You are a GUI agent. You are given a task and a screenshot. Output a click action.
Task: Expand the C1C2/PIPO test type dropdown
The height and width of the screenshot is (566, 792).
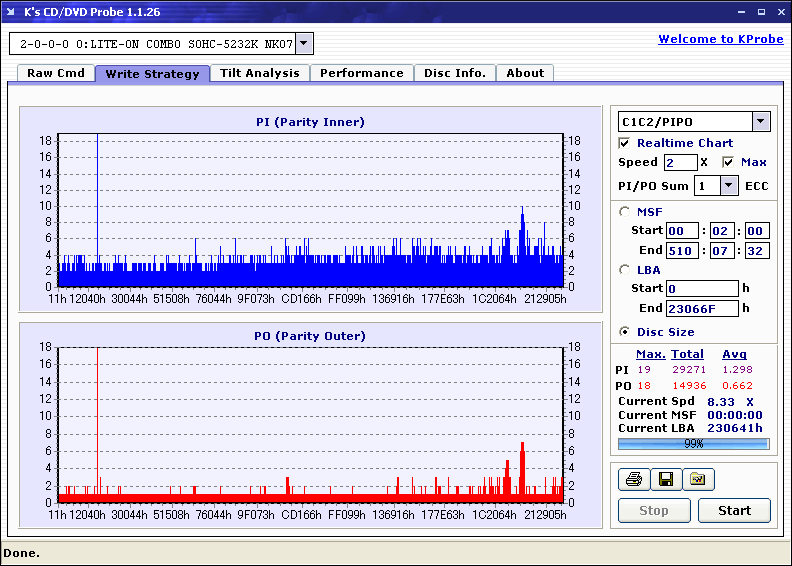pyautogui.click(x=760, y=122)
